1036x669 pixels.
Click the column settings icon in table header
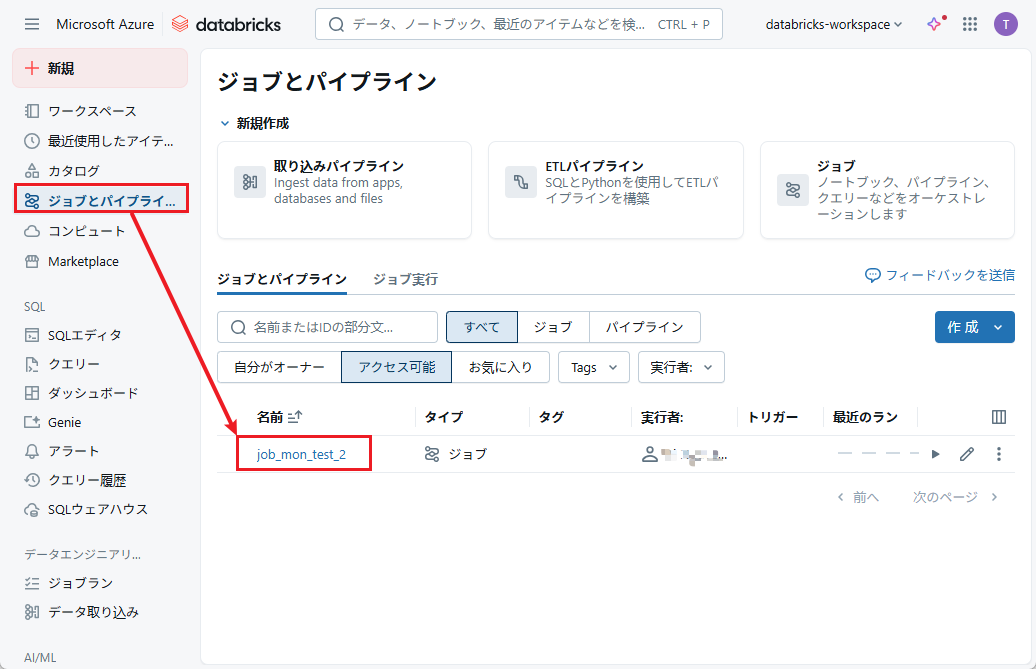998,417
